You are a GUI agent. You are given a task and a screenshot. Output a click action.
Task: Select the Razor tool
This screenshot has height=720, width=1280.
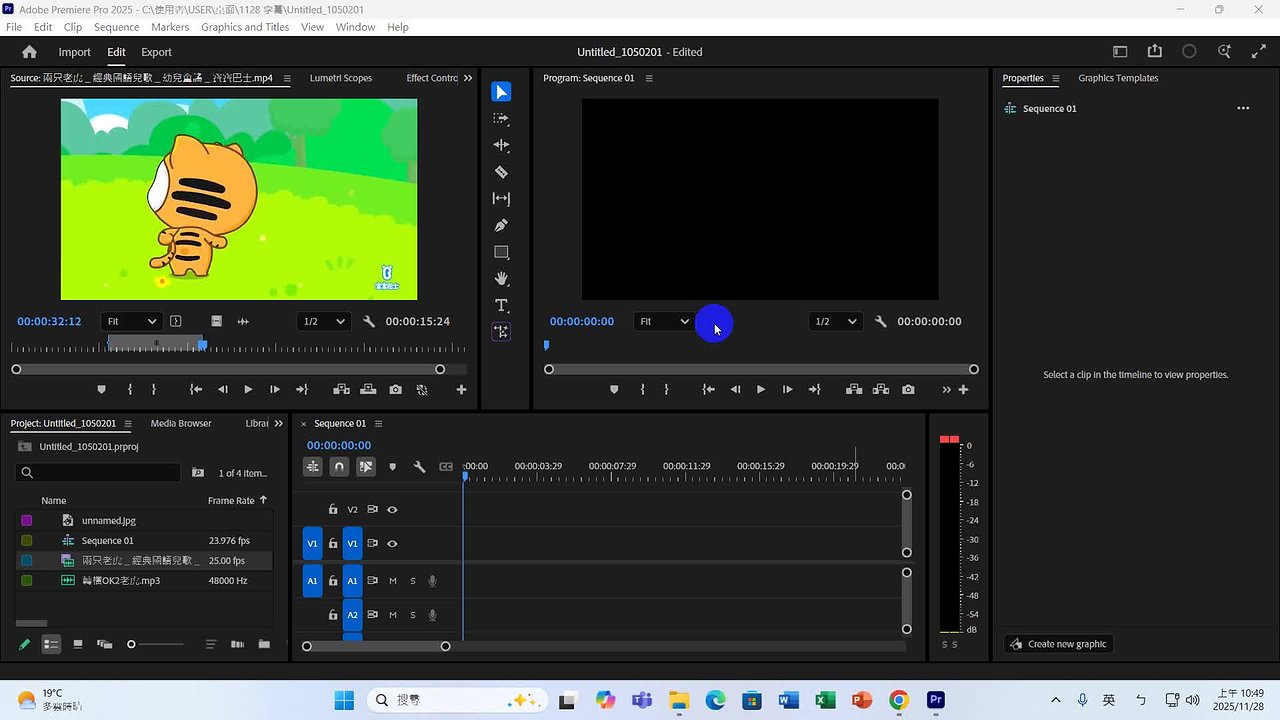(501, 172)
